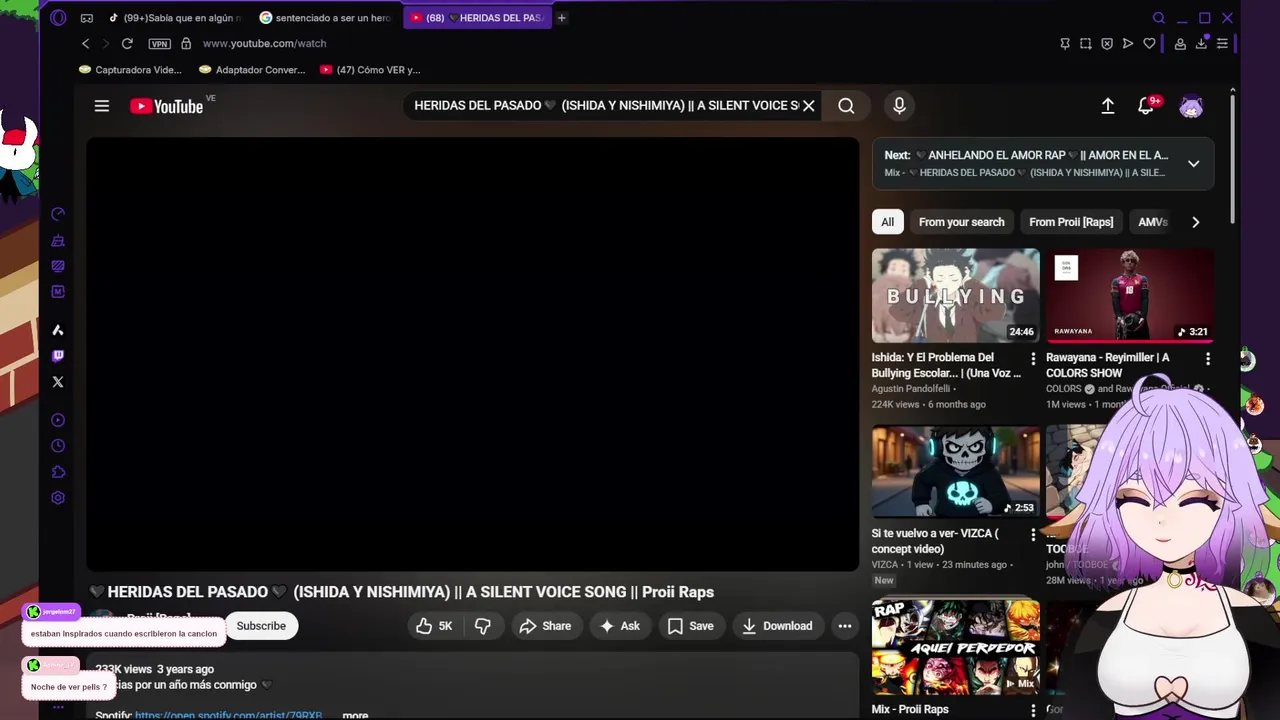Image resolution: width=1280 pixels, height=720 pixels.
Task: Go back to previous page
Action: point(86,44)
